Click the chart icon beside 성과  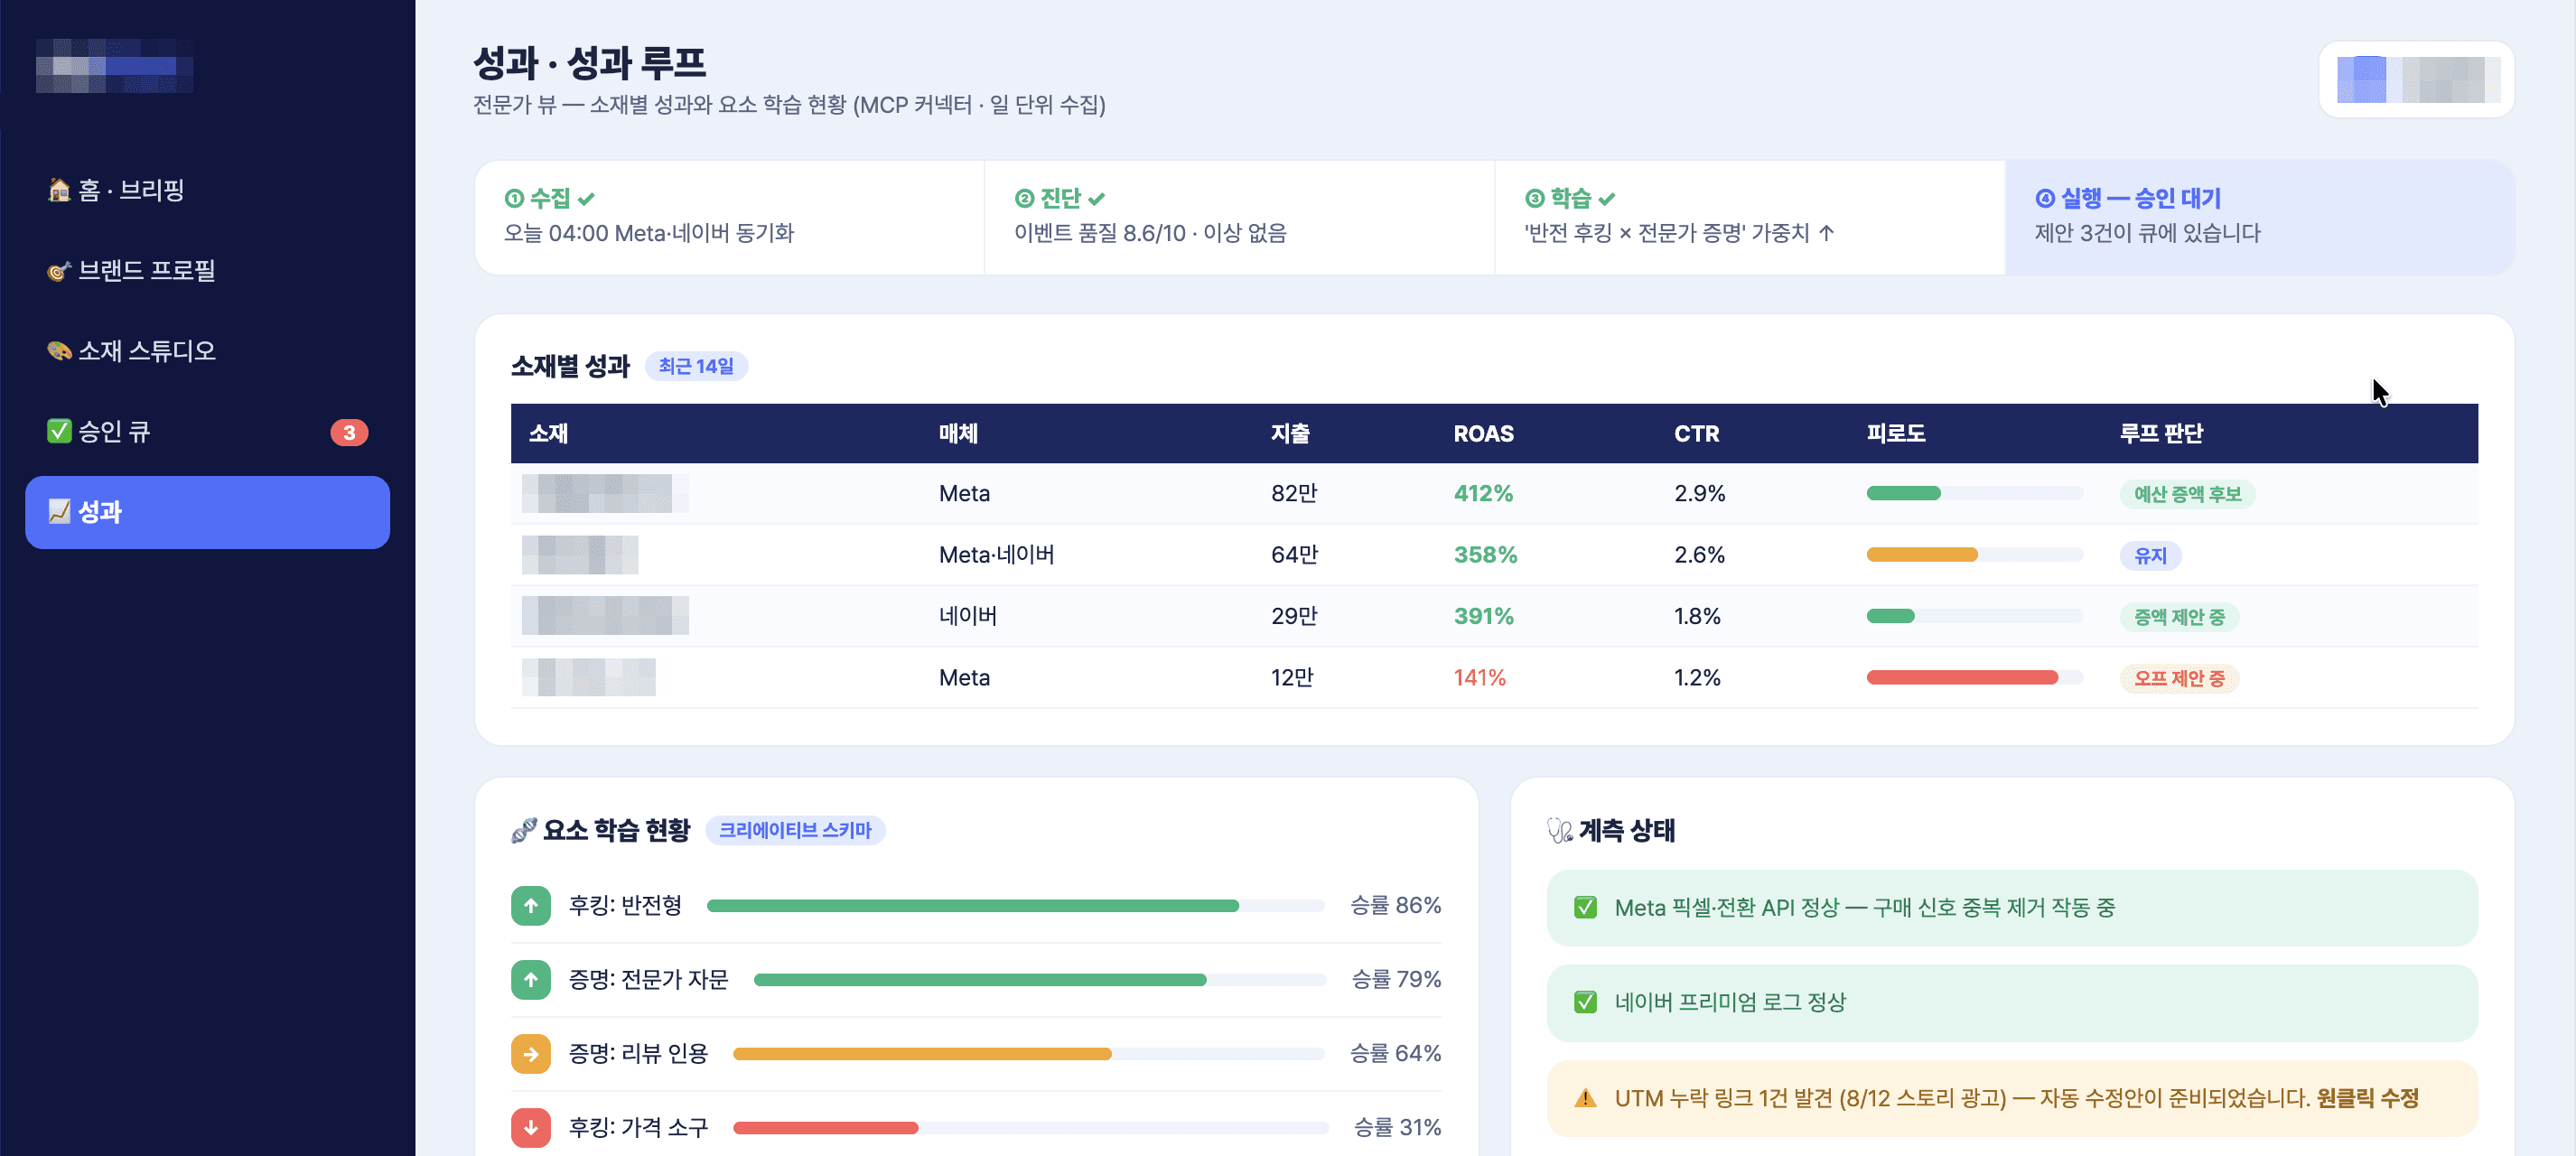(x=59, y=512)
